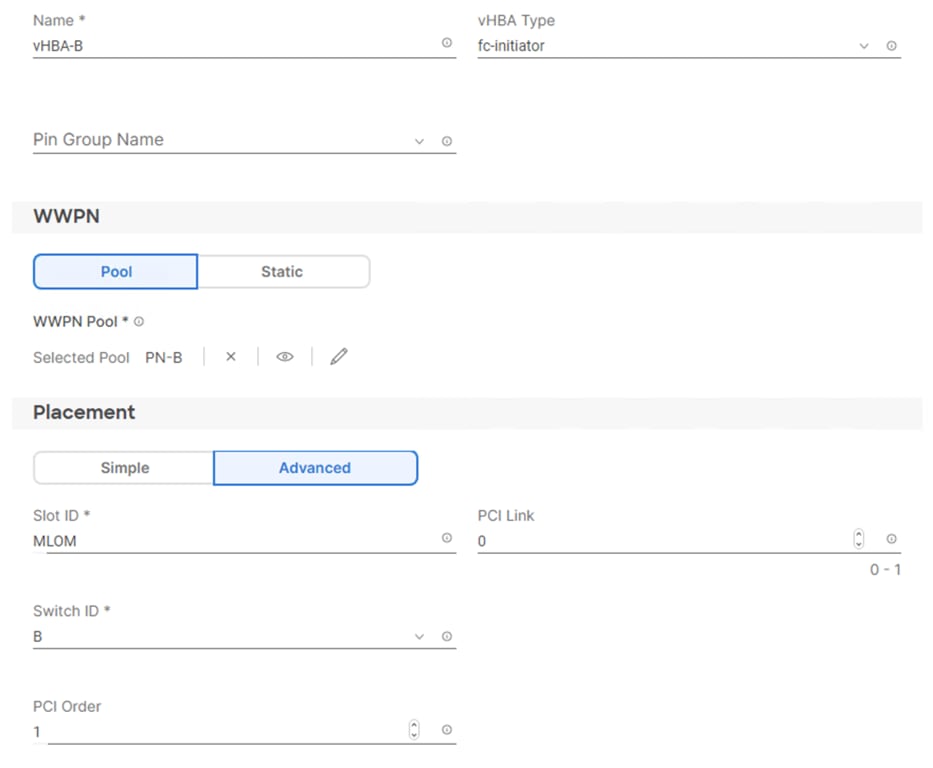This screenshot has width=933, height=768.
Task: Select the Advanced placement tab
Action: click(x=315, y=467)
